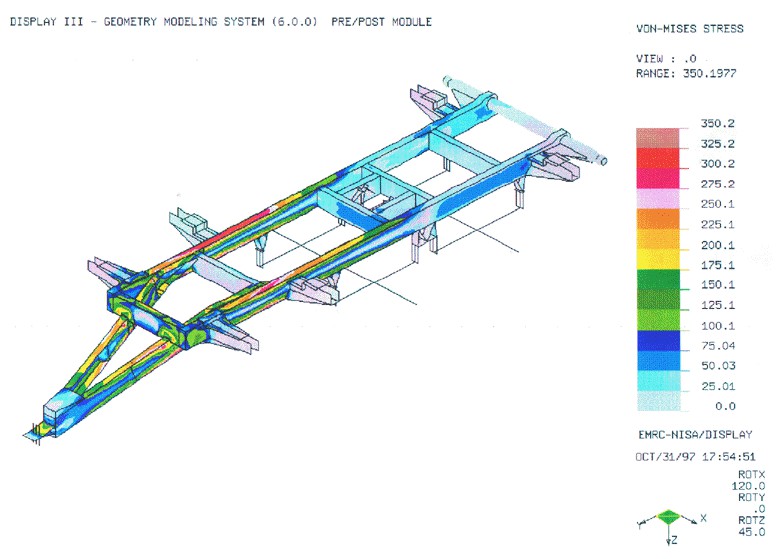This screenshot has height=559, width=780.
Task: Click the VON-MISES STRESS title label
Action: (689, 29)
